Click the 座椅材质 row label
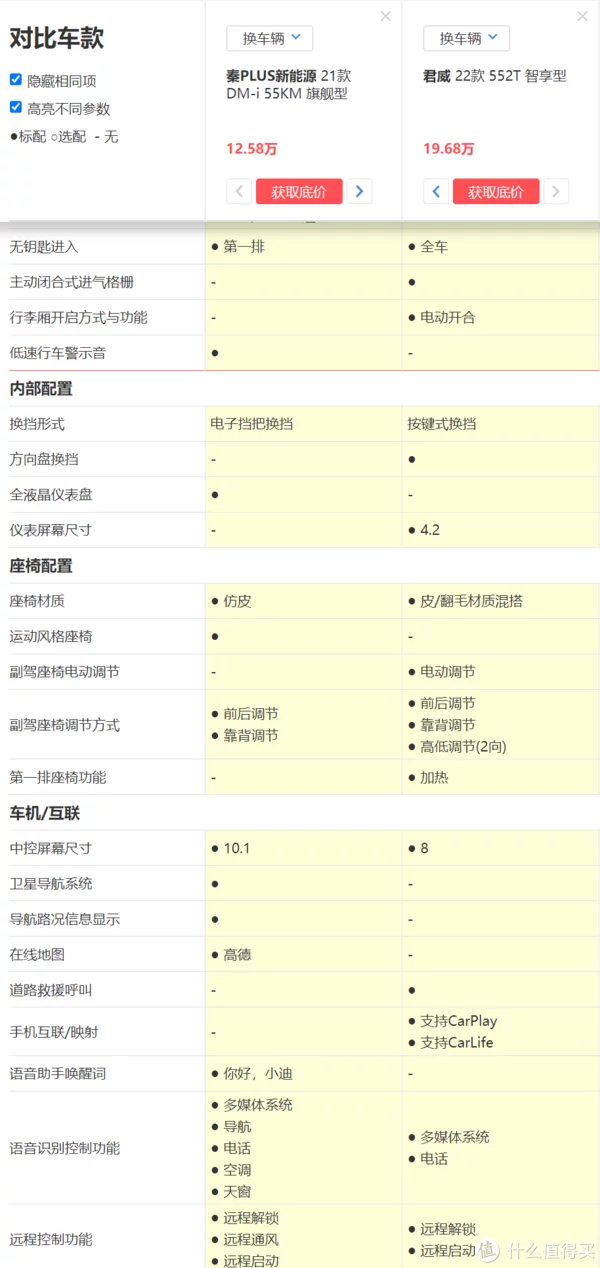Screen dimensions: 600x1268 37,601
